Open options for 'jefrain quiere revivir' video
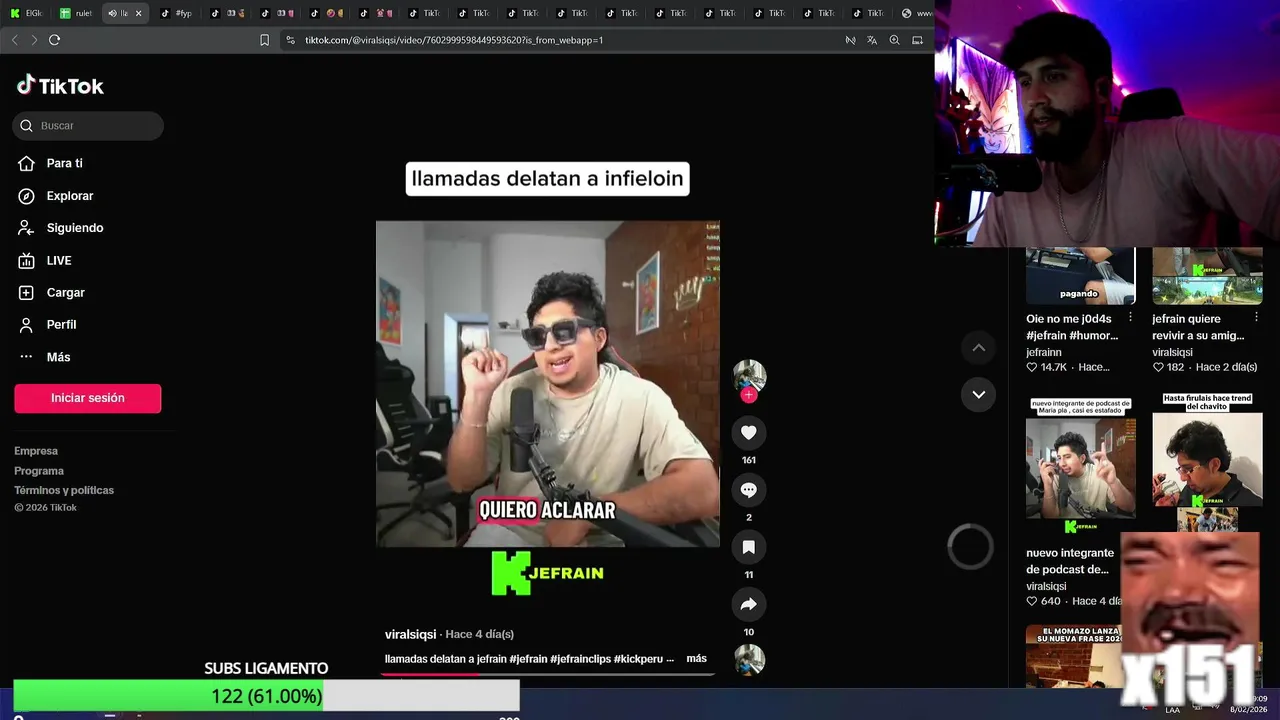 pyautogui.click(x=1256, y=317)
